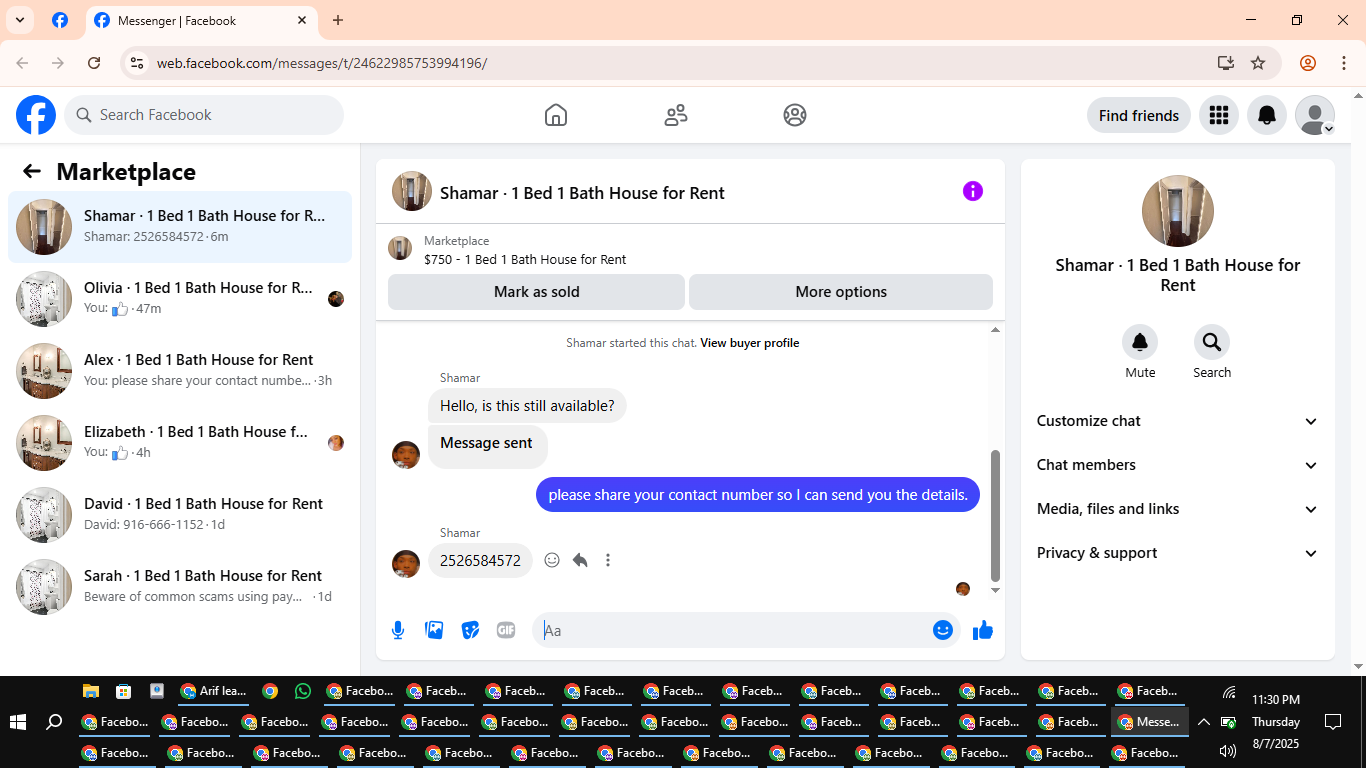Open the Facebook menu grid icon
The image size is (1366, 768).
pos(1219,115)
